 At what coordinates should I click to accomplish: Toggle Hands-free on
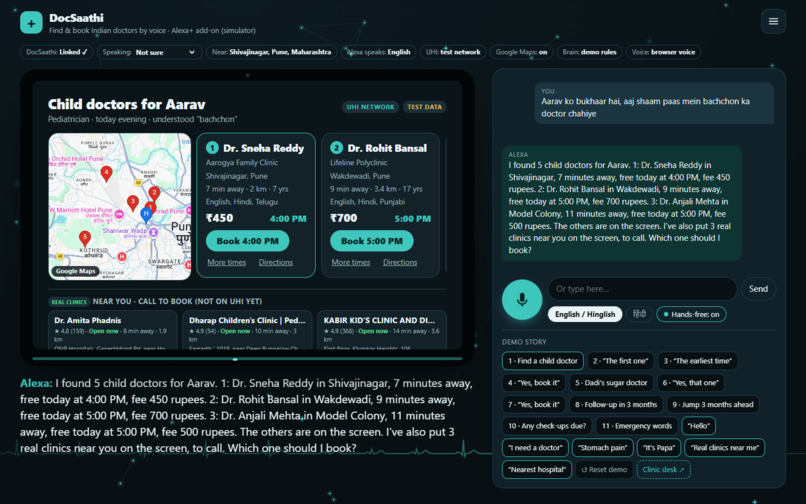pos(691,314)
